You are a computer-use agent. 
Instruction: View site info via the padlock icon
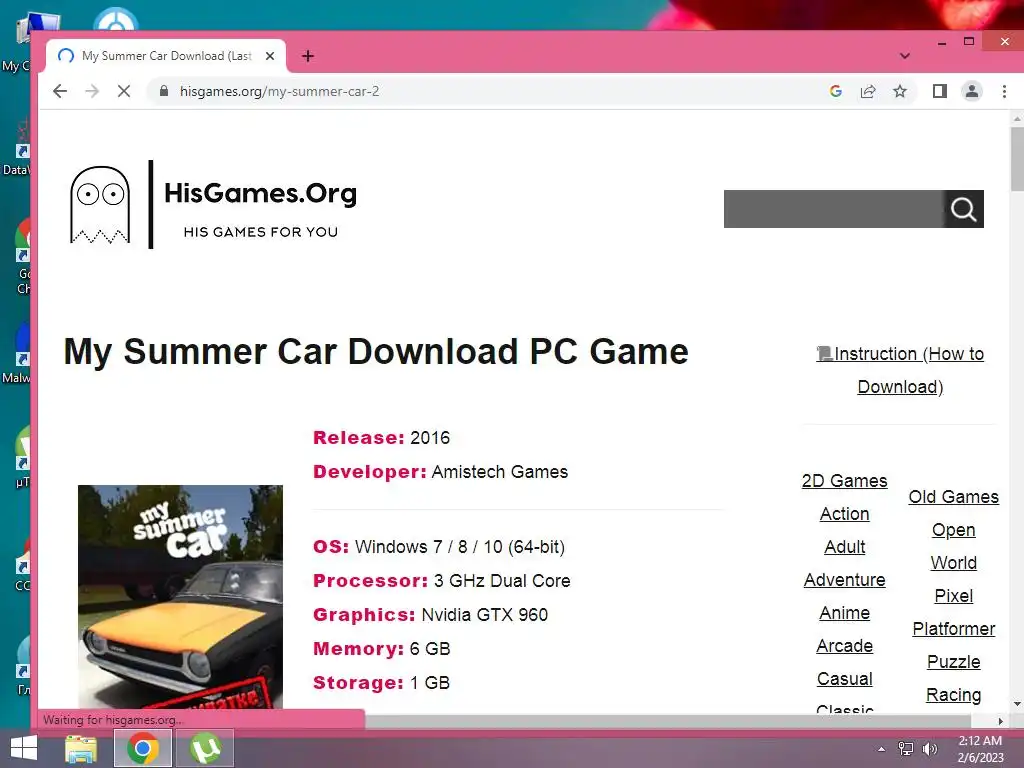(x=164, y=91)
